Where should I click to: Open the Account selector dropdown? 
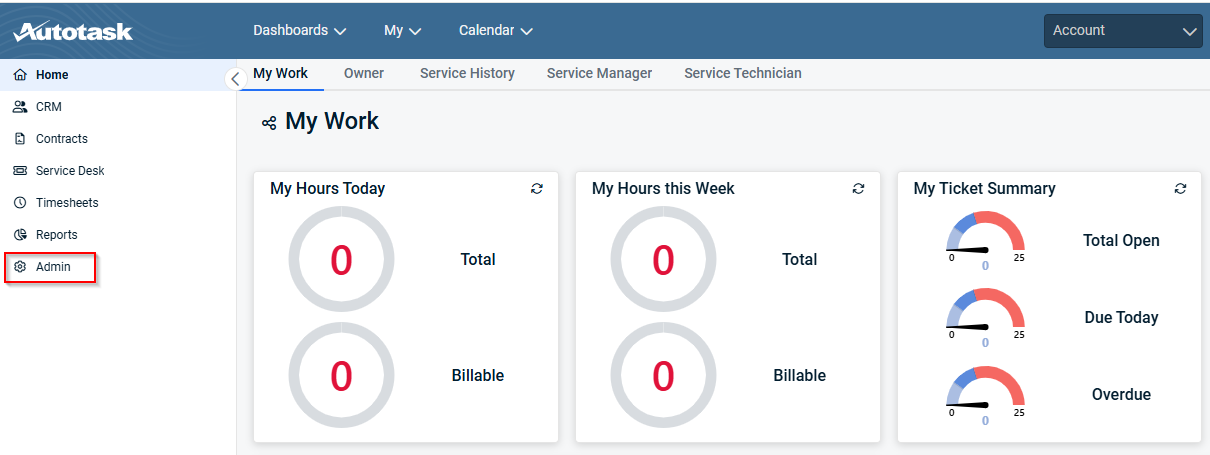pos(1122,31)
